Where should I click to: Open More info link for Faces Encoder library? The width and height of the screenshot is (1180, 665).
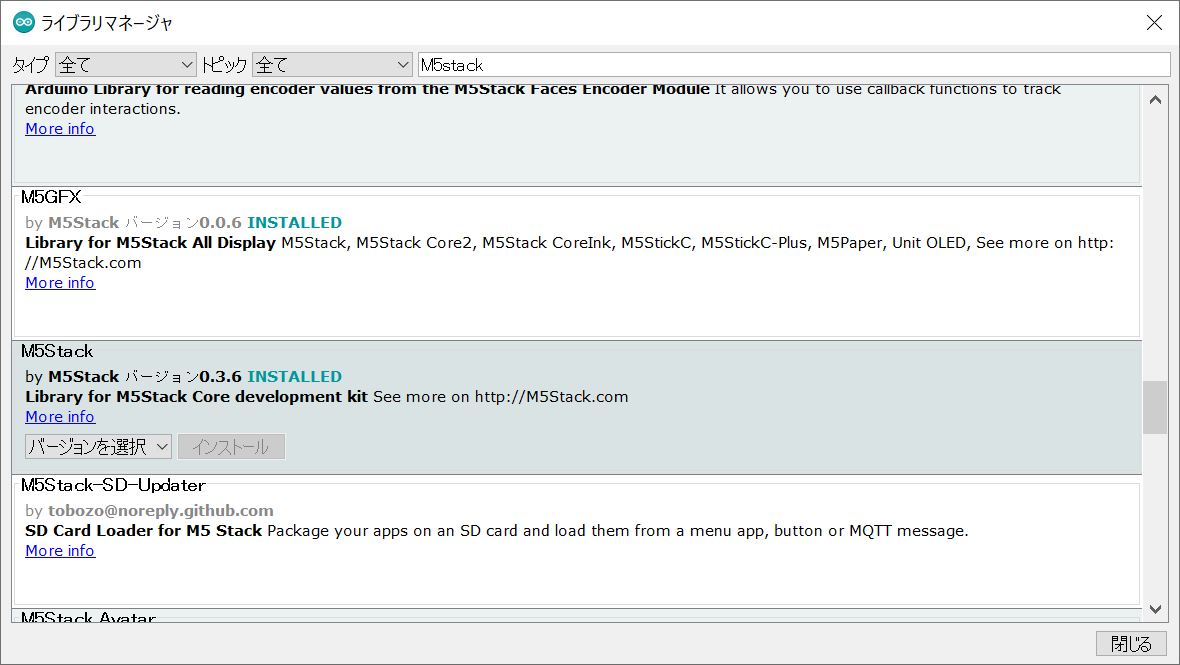(x=60, y=129)
